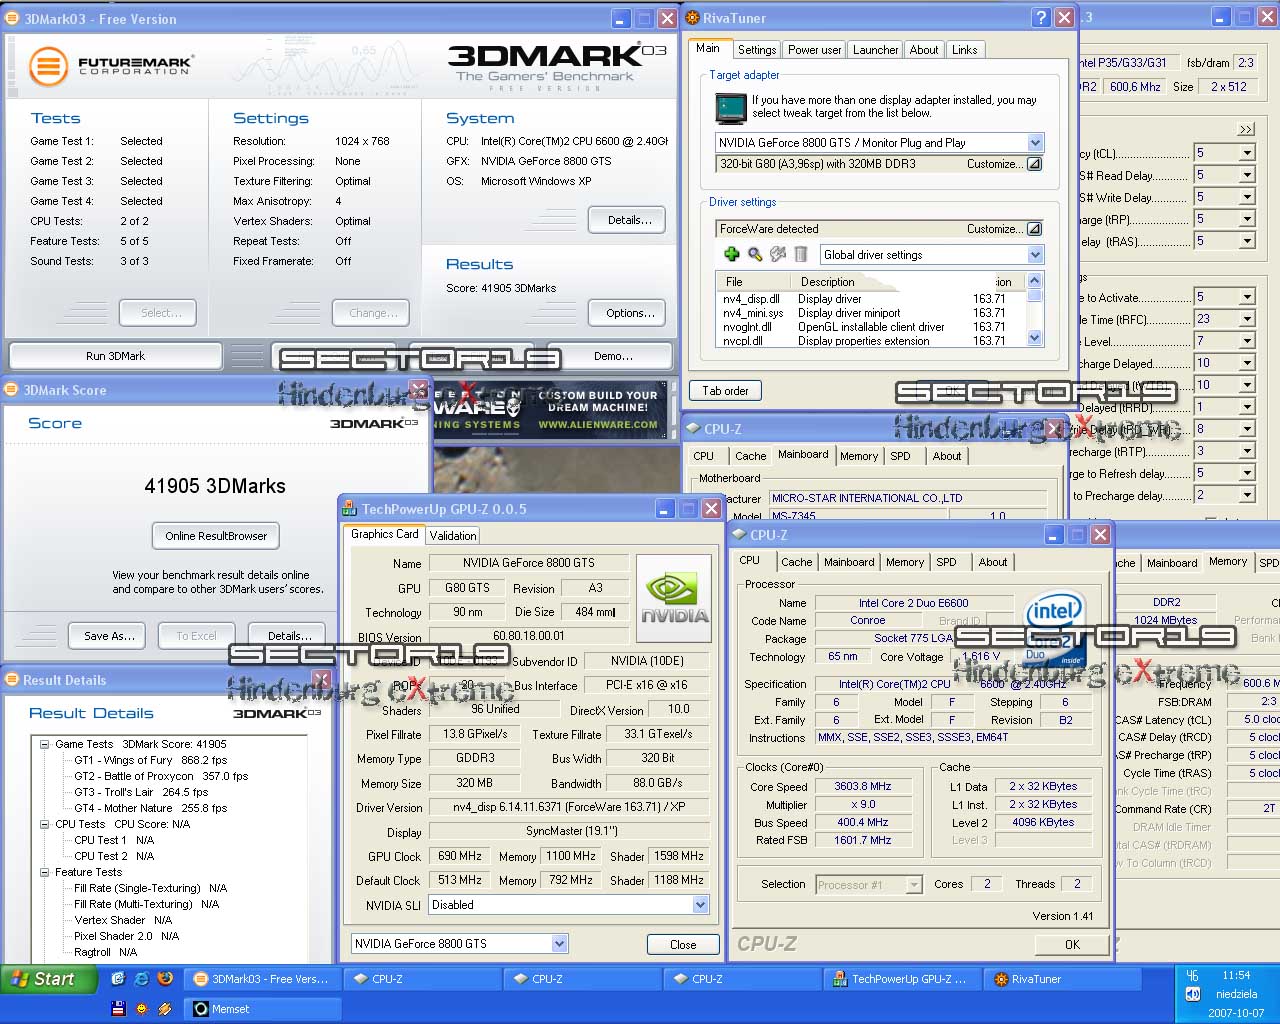The height and width of the screenshot is (1024, 1280).
Task: Switch to Memset in the taskbar
Action: coord(264,1008)
